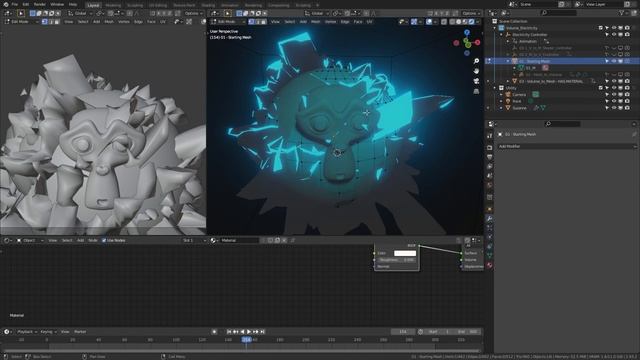
Task: Click the properties panel search field
Action: tap(562, 124)
